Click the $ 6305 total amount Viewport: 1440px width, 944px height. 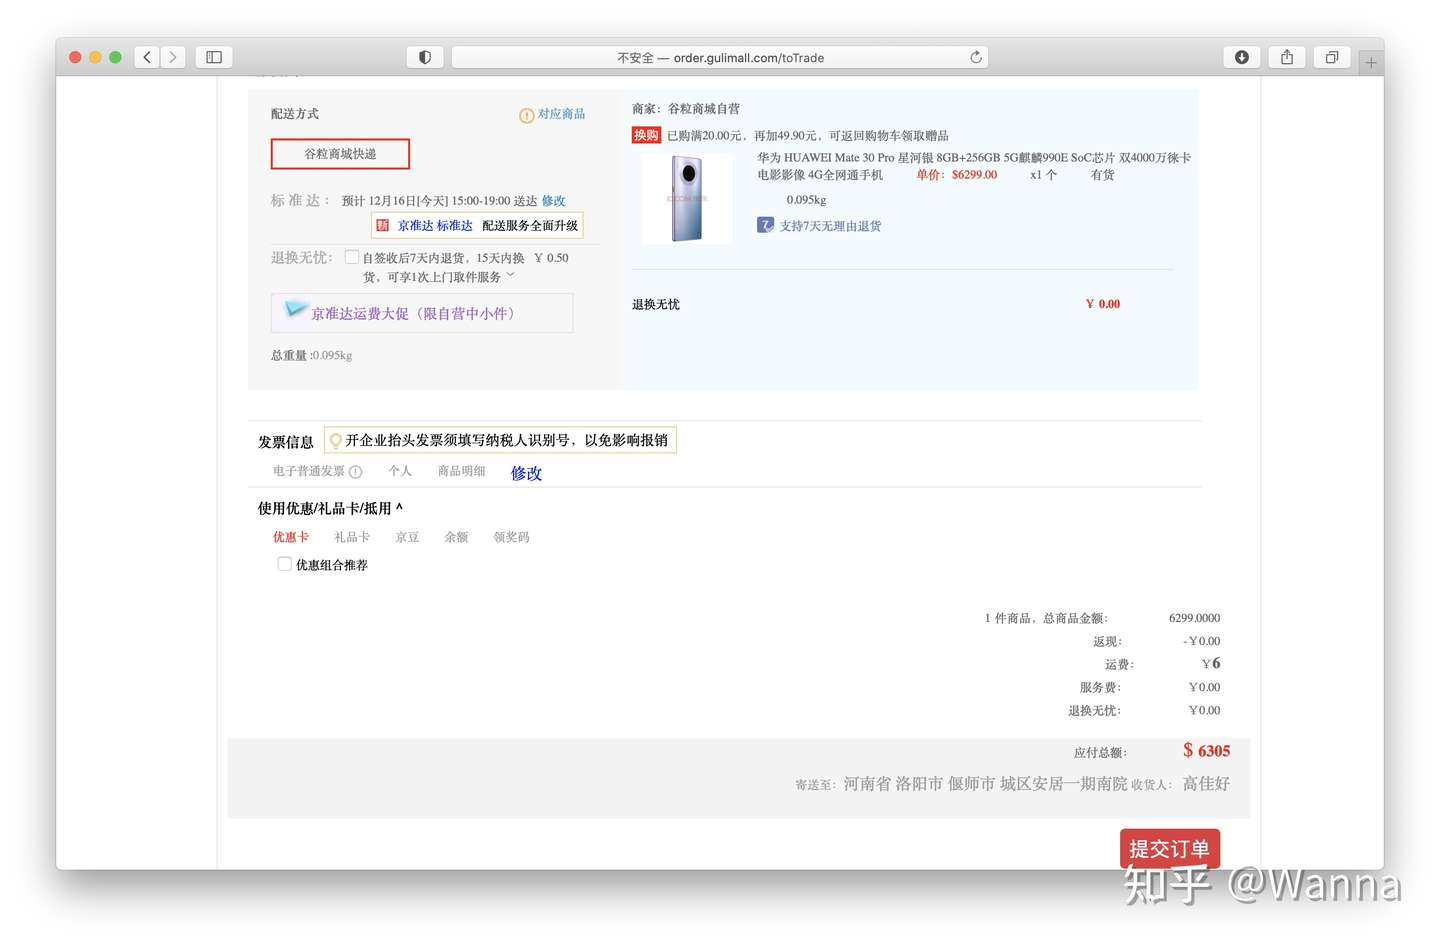click(x=1207, y=751)
